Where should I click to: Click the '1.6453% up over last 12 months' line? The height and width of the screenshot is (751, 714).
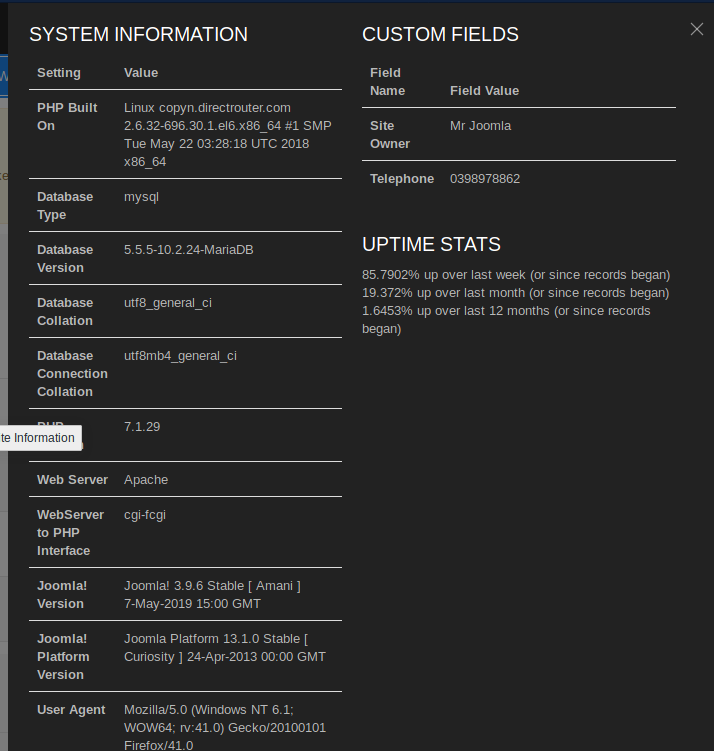pos(506,319)
